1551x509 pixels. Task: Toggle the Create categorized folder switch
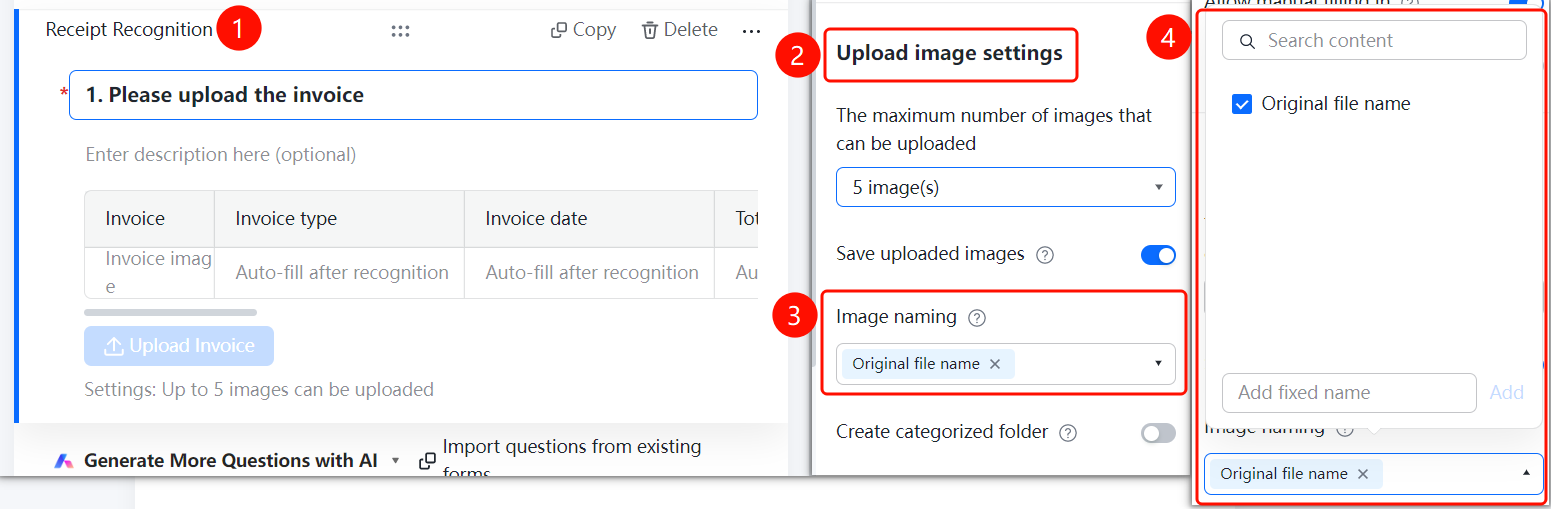[1158, 433]
